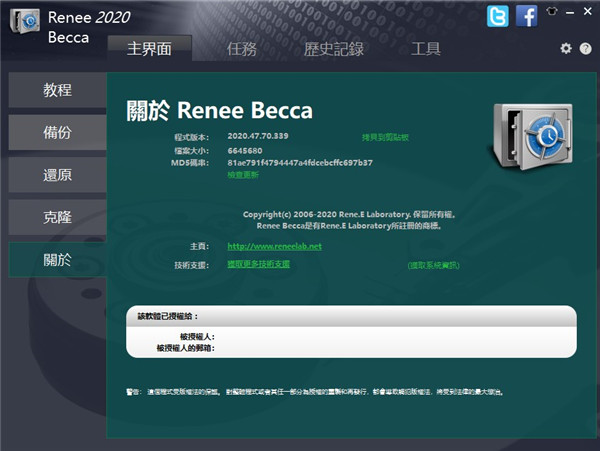Viewport: 600px width, 451px height.
Task: Click the Renee Becca safe logo in title bar
Action: coord(25,21)
